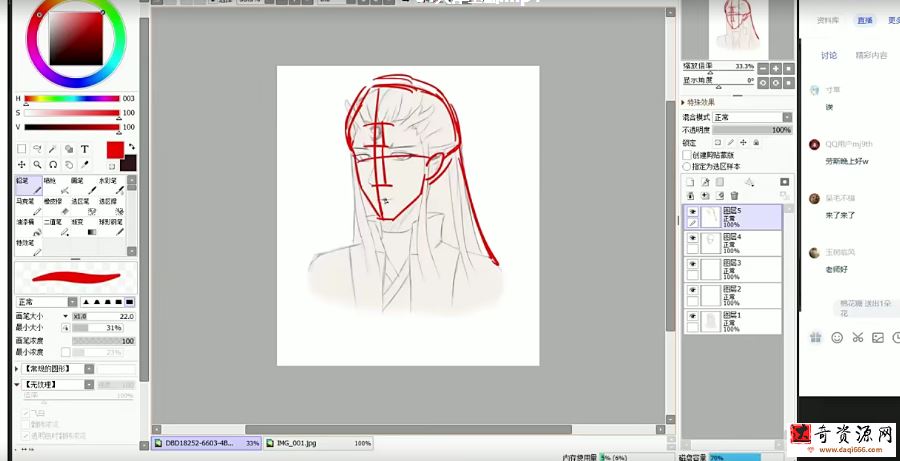The image size is (900, 461).
Task: Expand the 特殊效果 section
Action: pos(684,102)
